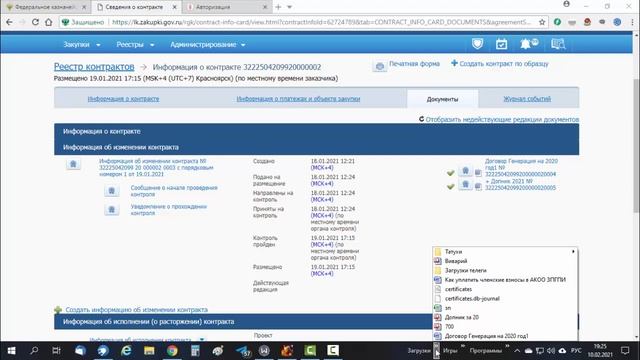Open Google Chrome from the taskbar
The height and width of the screenshot is (360, 640).
point(172,351)
